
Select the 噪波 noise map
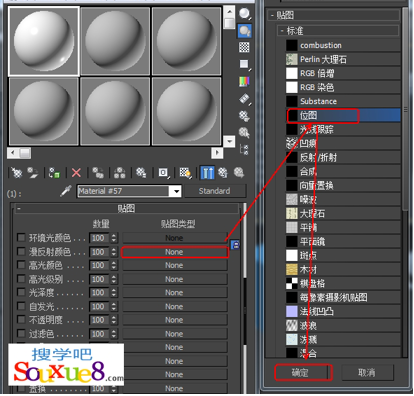[x=343, y=200]
